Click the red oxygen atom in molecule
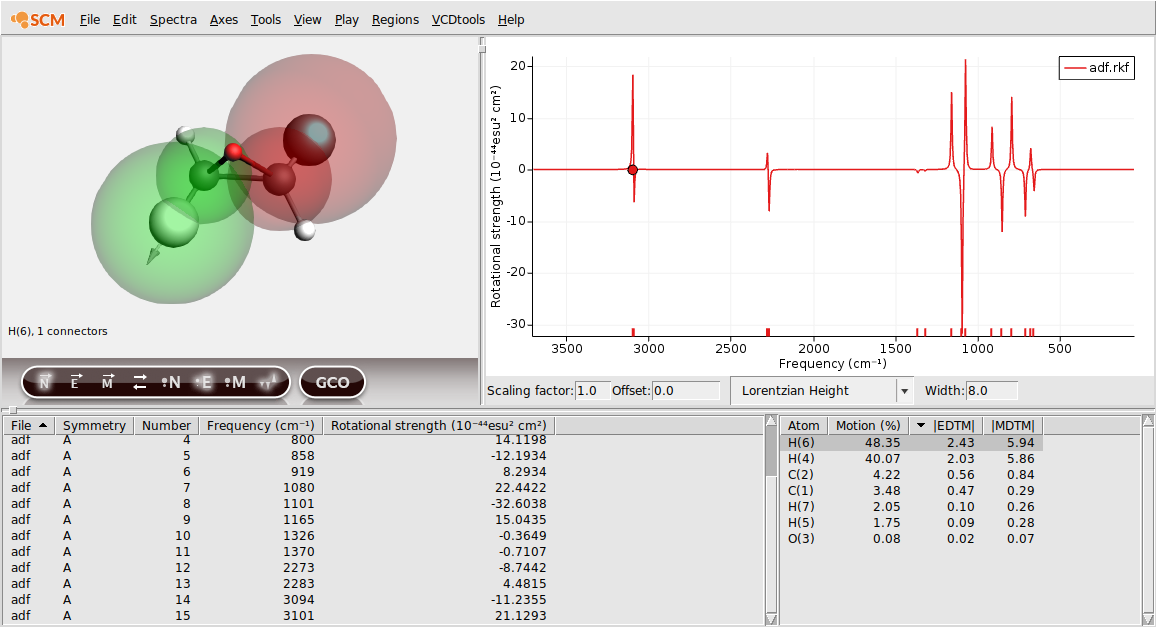Viewport: 1156px width, 627px height. click(x=234, y=153)
